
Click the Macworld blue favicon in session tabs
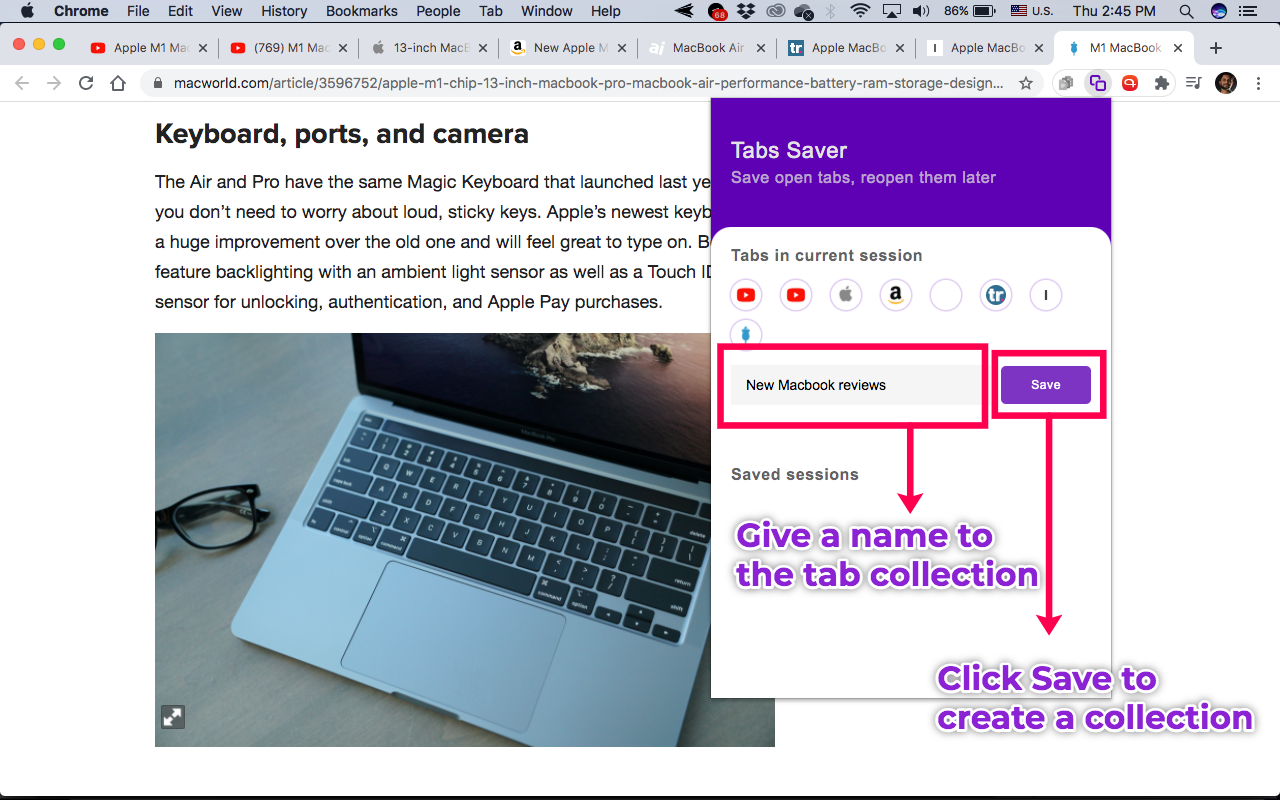coord(746,335)
